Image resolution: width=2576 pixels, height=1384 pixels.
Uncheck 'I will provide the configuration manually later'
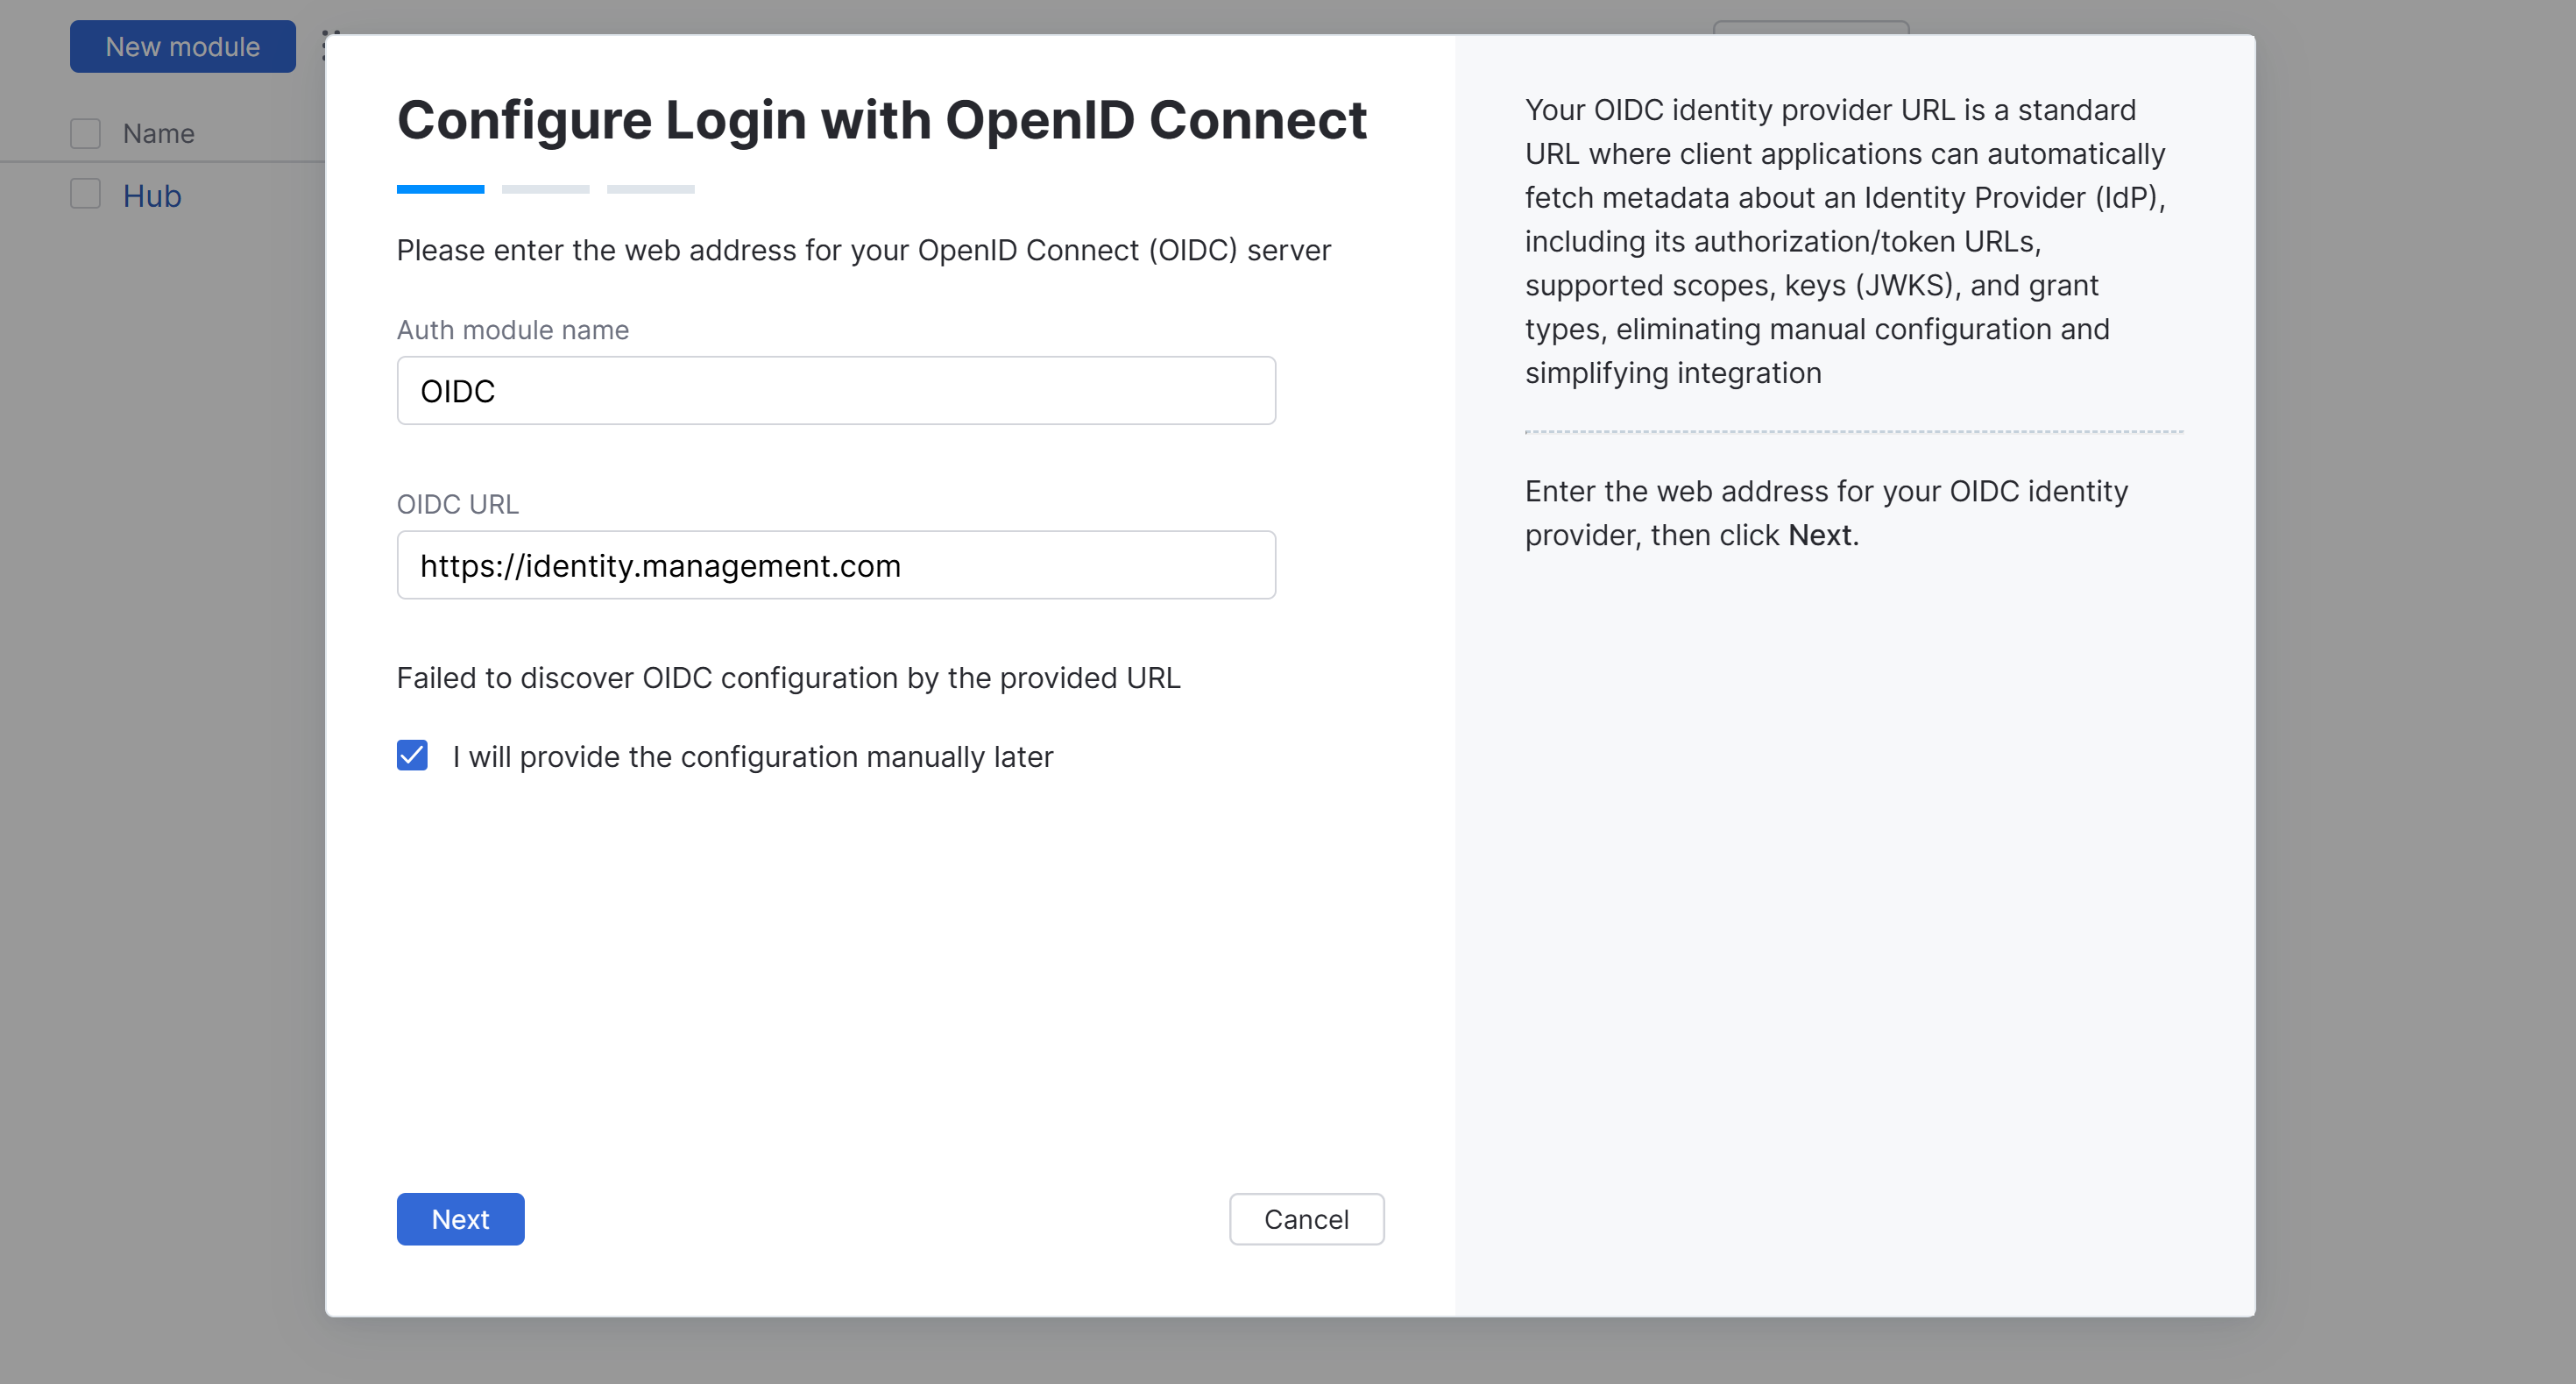pos(412,756)
